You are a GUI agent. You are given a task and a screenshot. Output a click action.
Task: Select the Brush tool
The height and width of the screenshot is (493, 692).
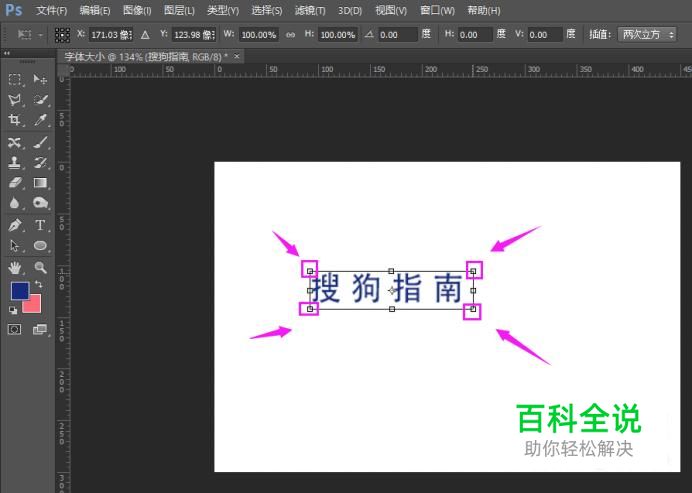pos(40,143)
